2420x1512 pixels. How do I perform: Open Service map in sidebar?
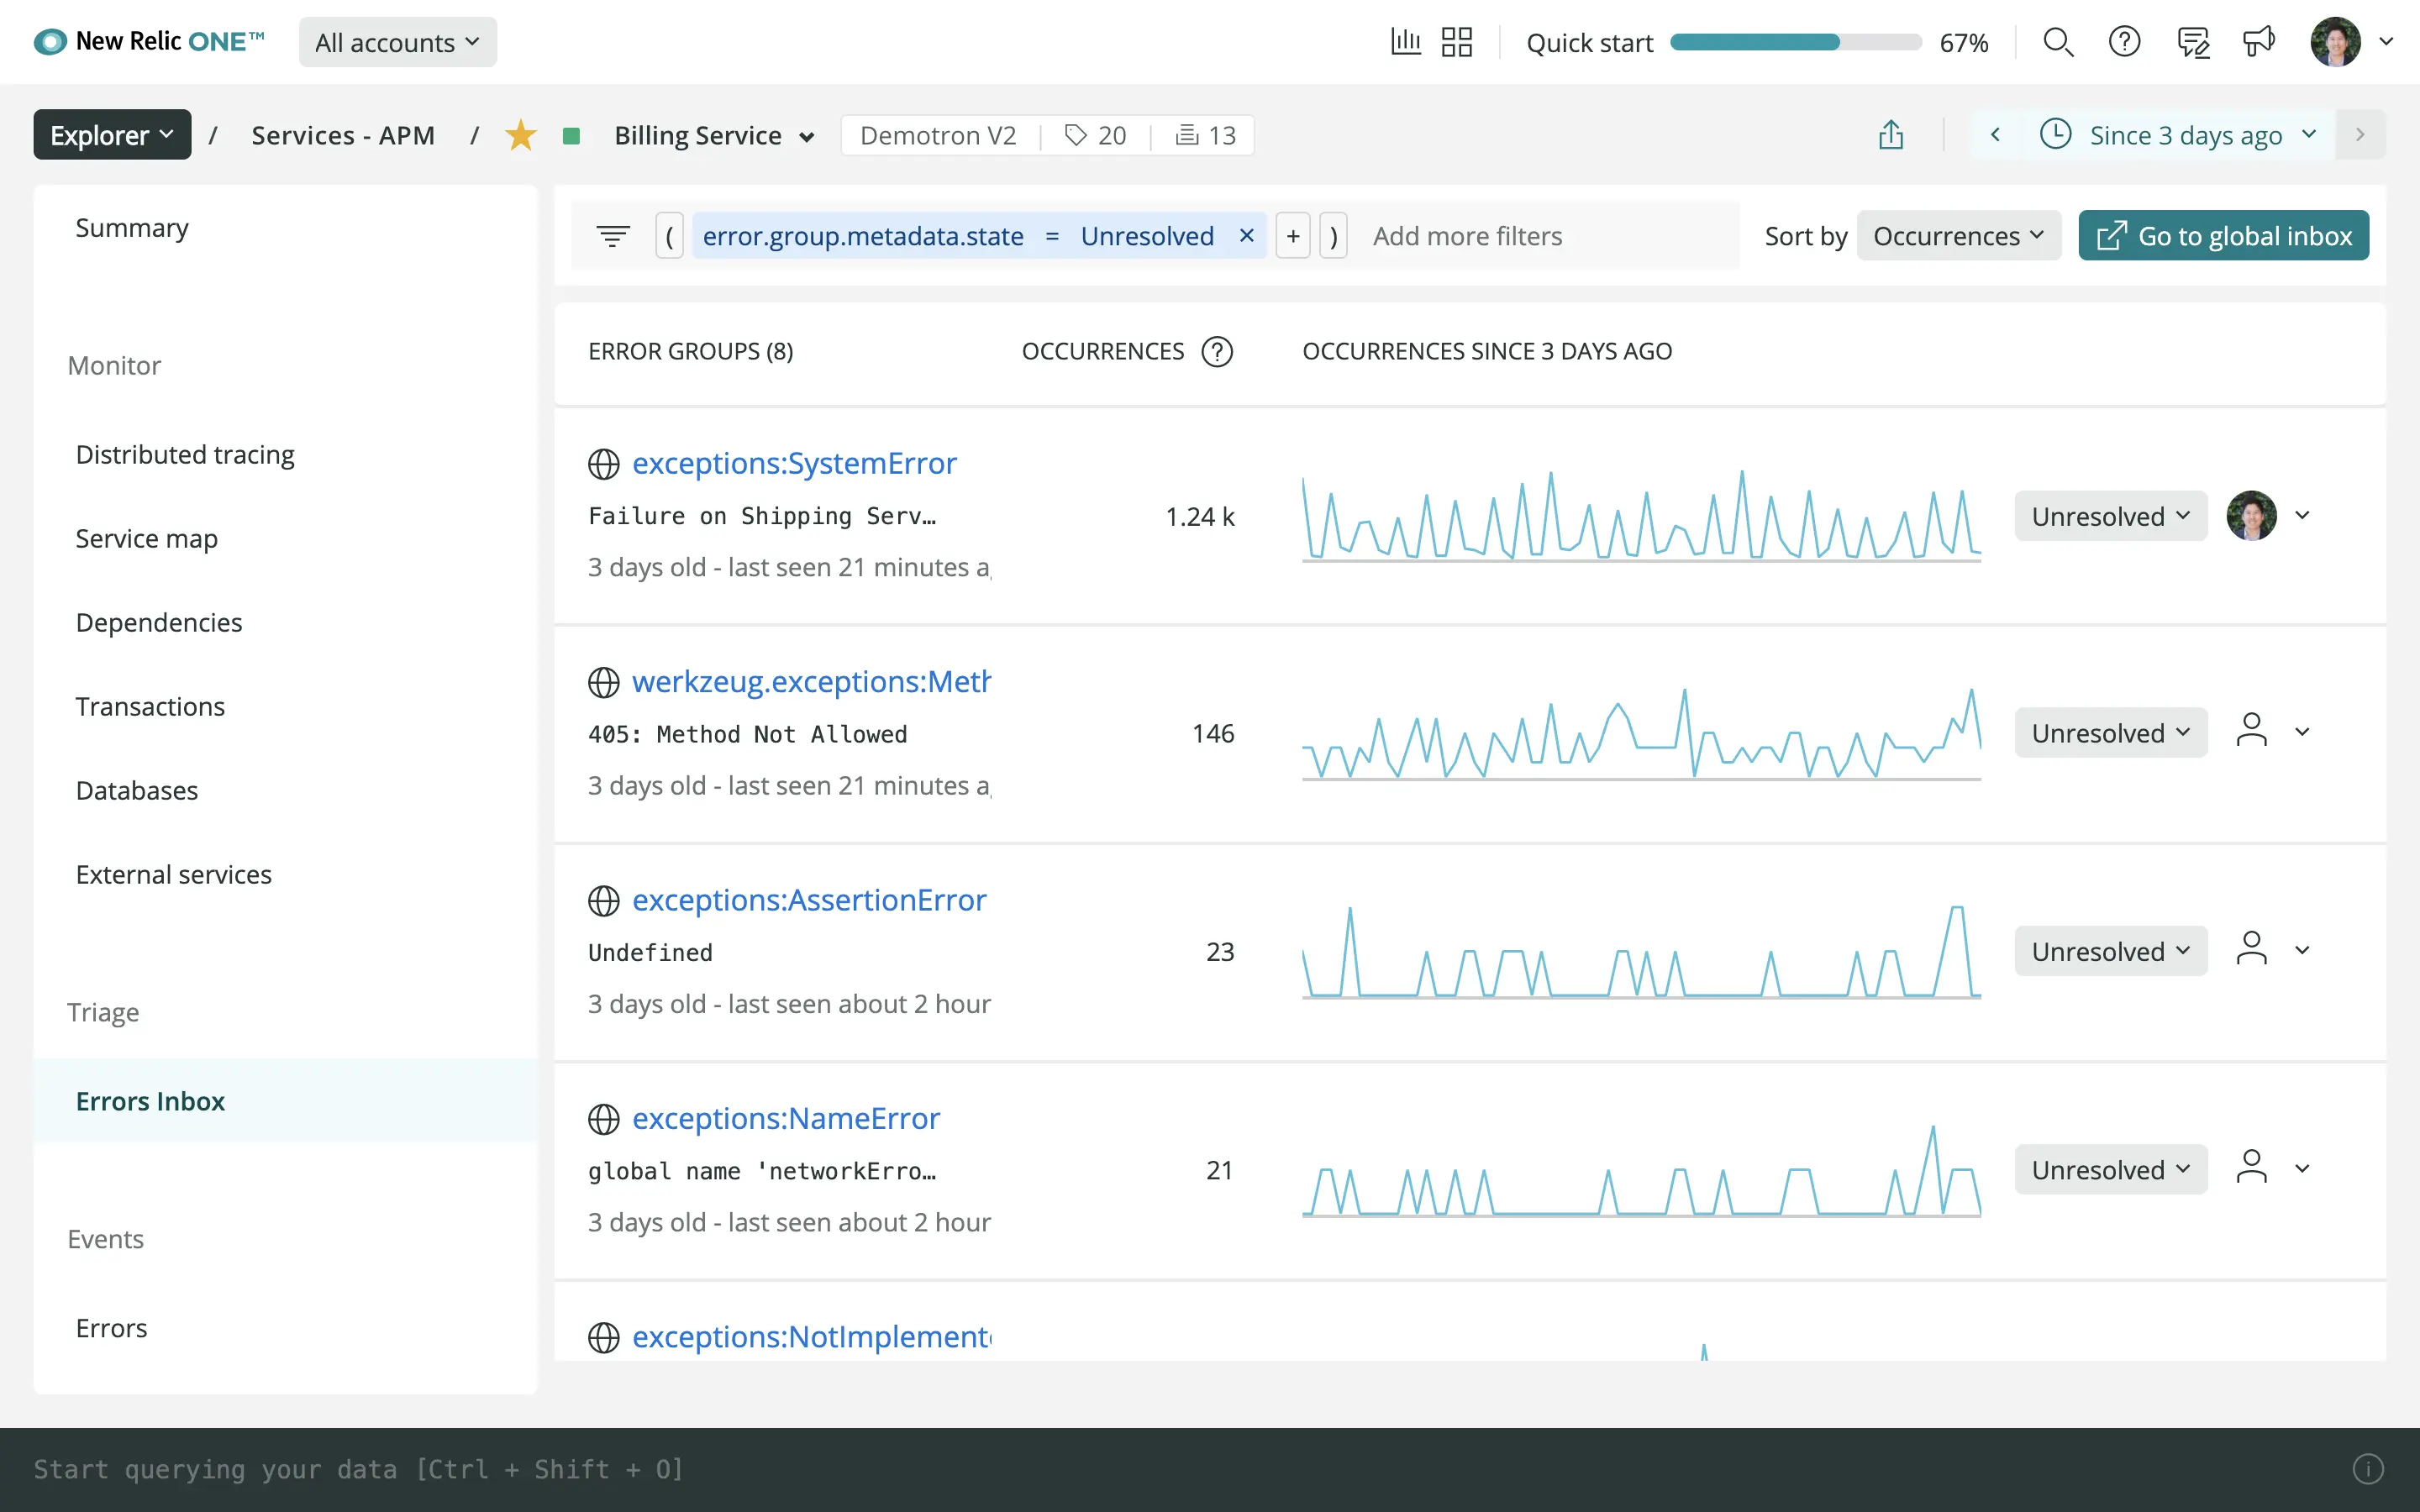286,538
